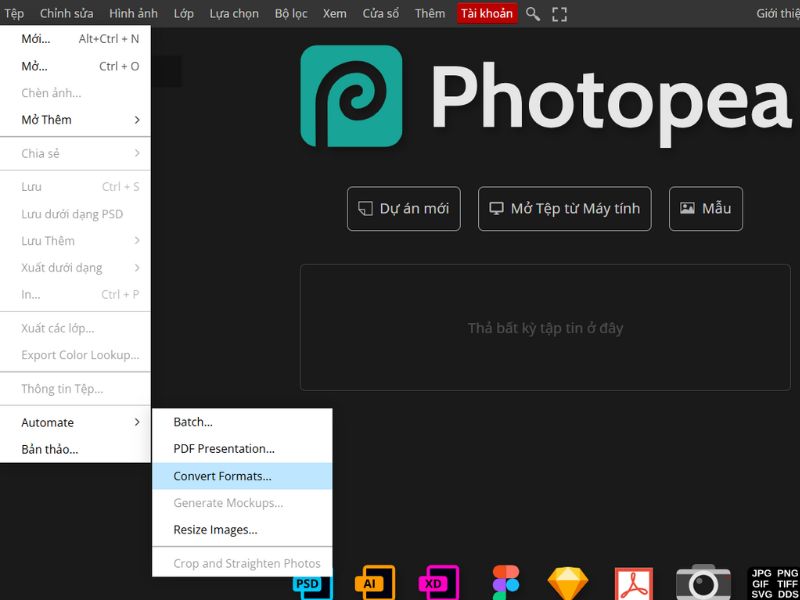Open the Hình ảnh menu
Image resolution: width=800 pixels, height=600 pixels.
coord(133,14)
